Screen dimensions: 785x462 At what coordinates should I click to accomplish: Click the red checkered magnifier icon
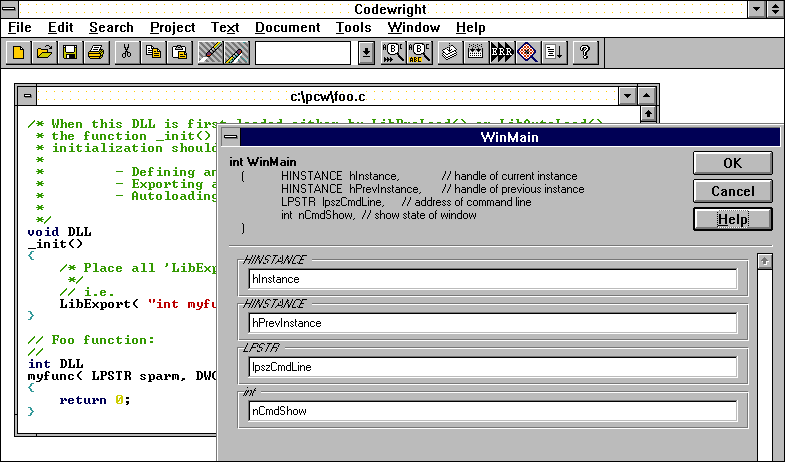click(x=528, y=53)
